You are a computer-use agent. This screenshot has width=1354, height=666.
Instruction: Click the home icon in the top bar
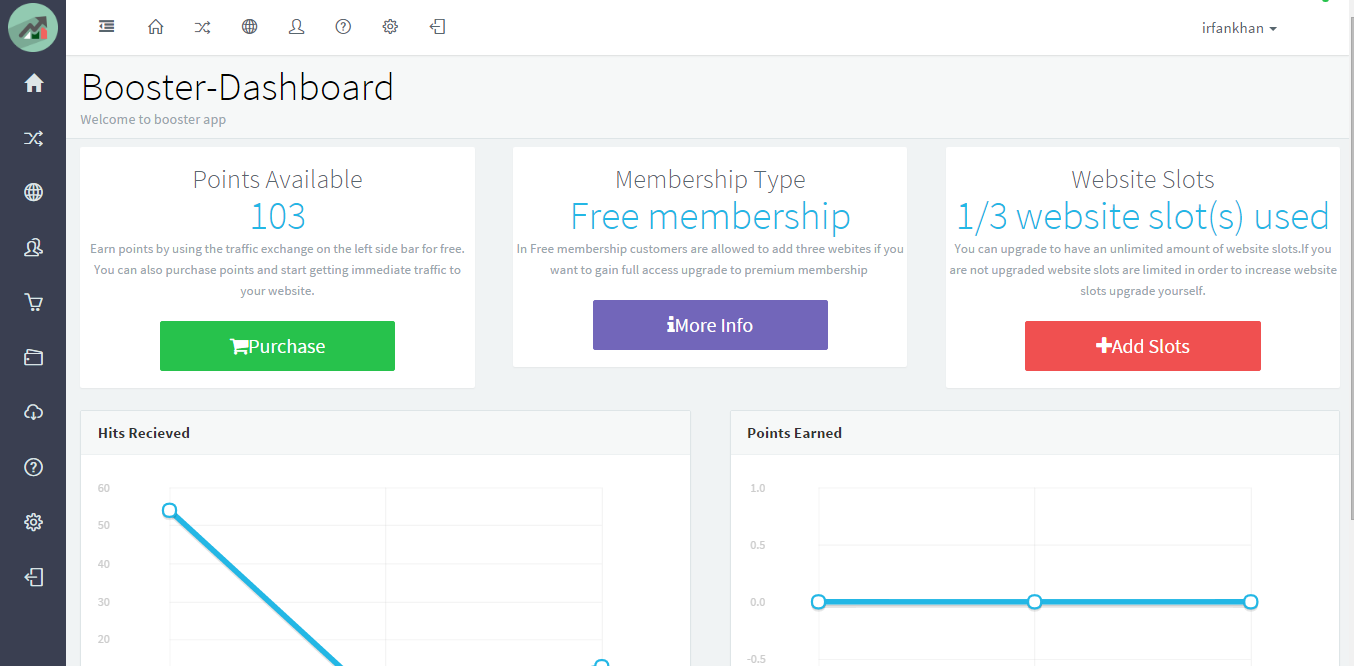pos(155,27)
